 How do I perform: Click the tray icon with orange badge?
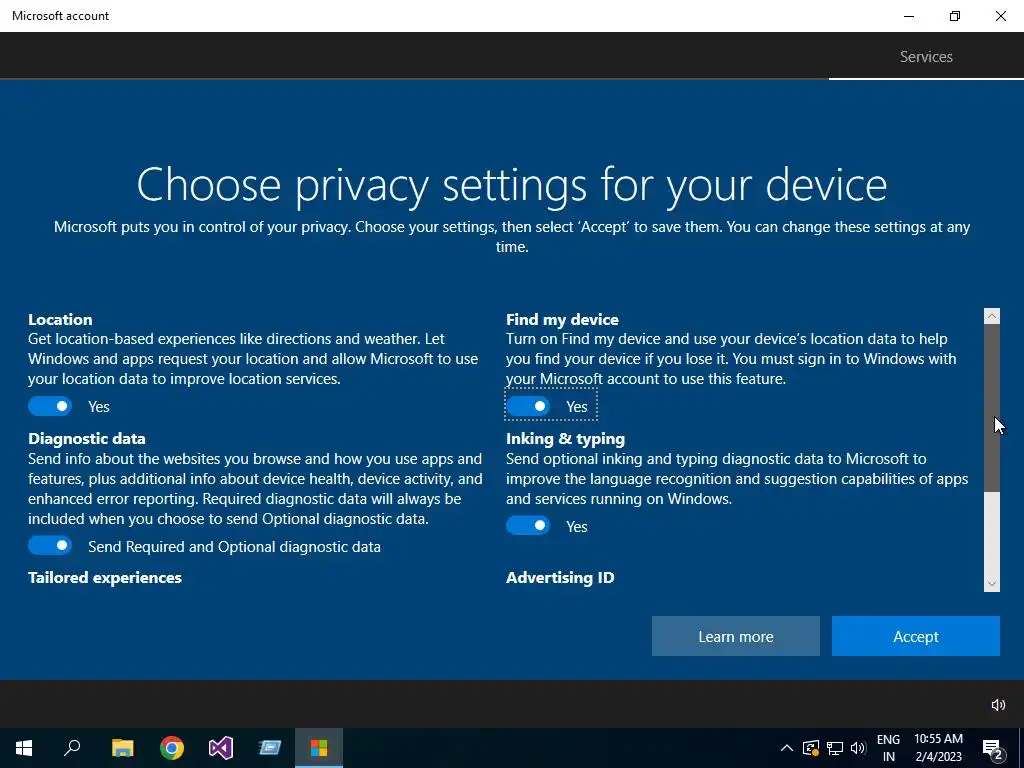click(810, 748)
